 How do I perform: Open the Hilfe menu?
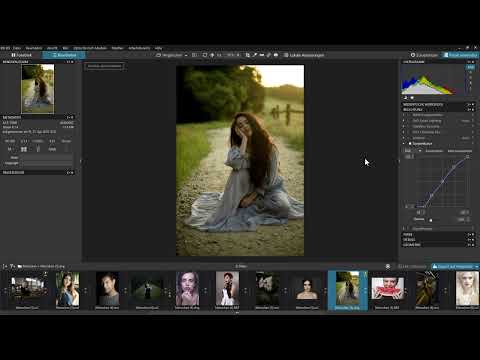[158, 48]
